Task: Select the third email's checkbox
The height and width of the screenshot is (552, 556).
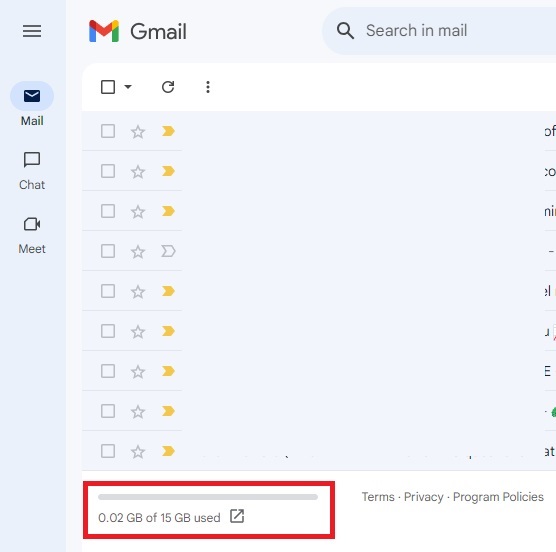Action: [108, 211]
